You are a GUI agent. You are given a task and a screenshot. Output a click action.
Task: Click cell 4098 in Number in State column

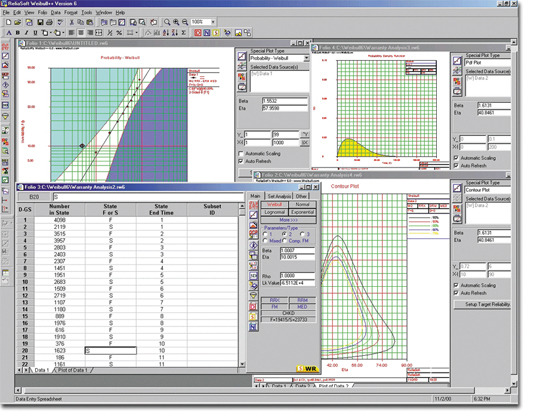(x=60, y=220)
